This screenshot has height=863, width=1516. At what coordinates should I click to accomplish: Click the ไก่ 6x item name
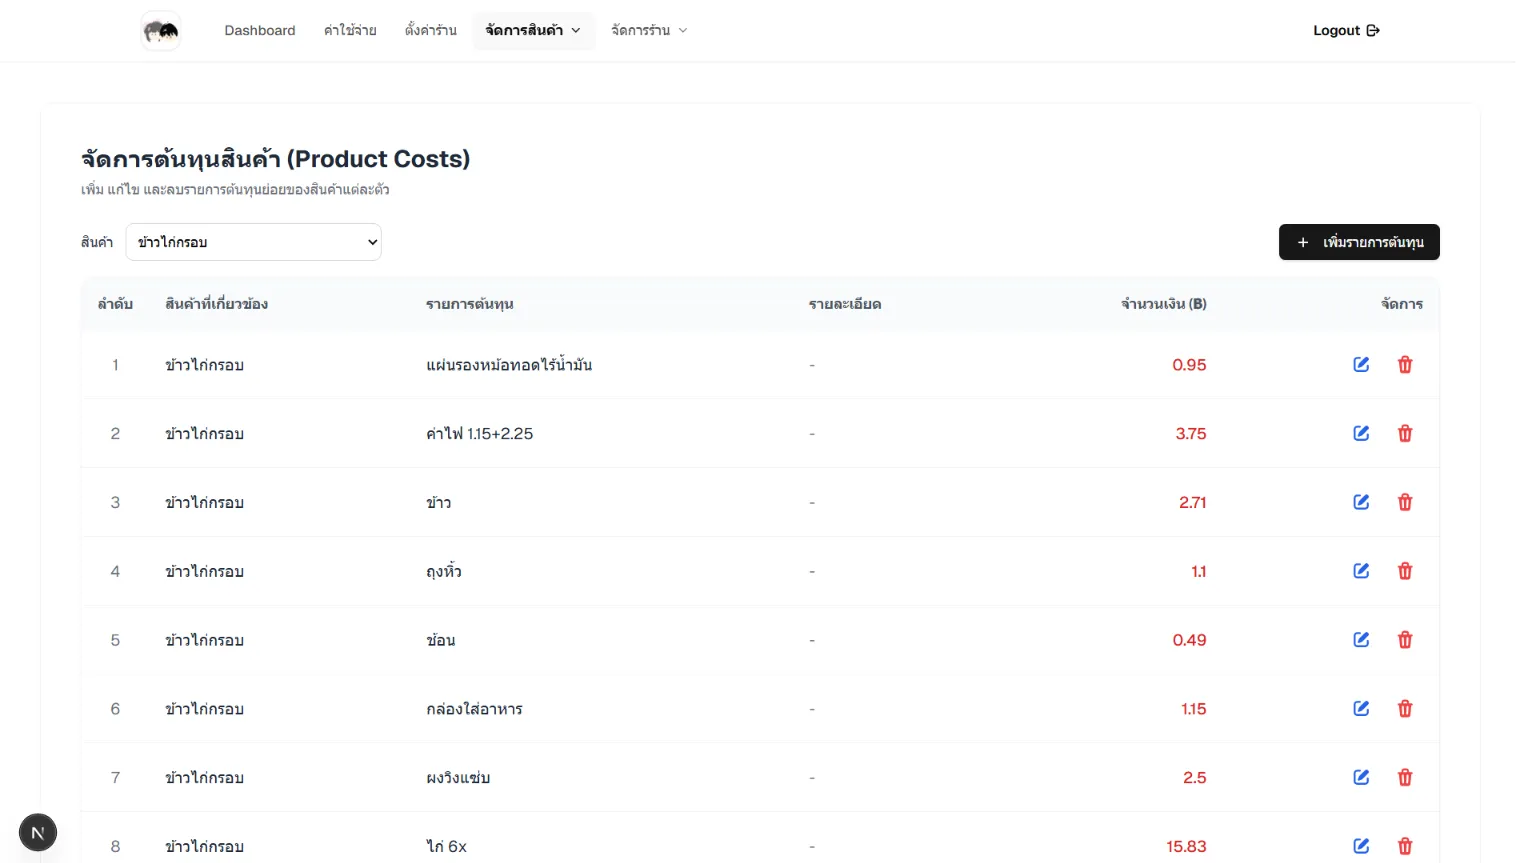click(446, 846)
